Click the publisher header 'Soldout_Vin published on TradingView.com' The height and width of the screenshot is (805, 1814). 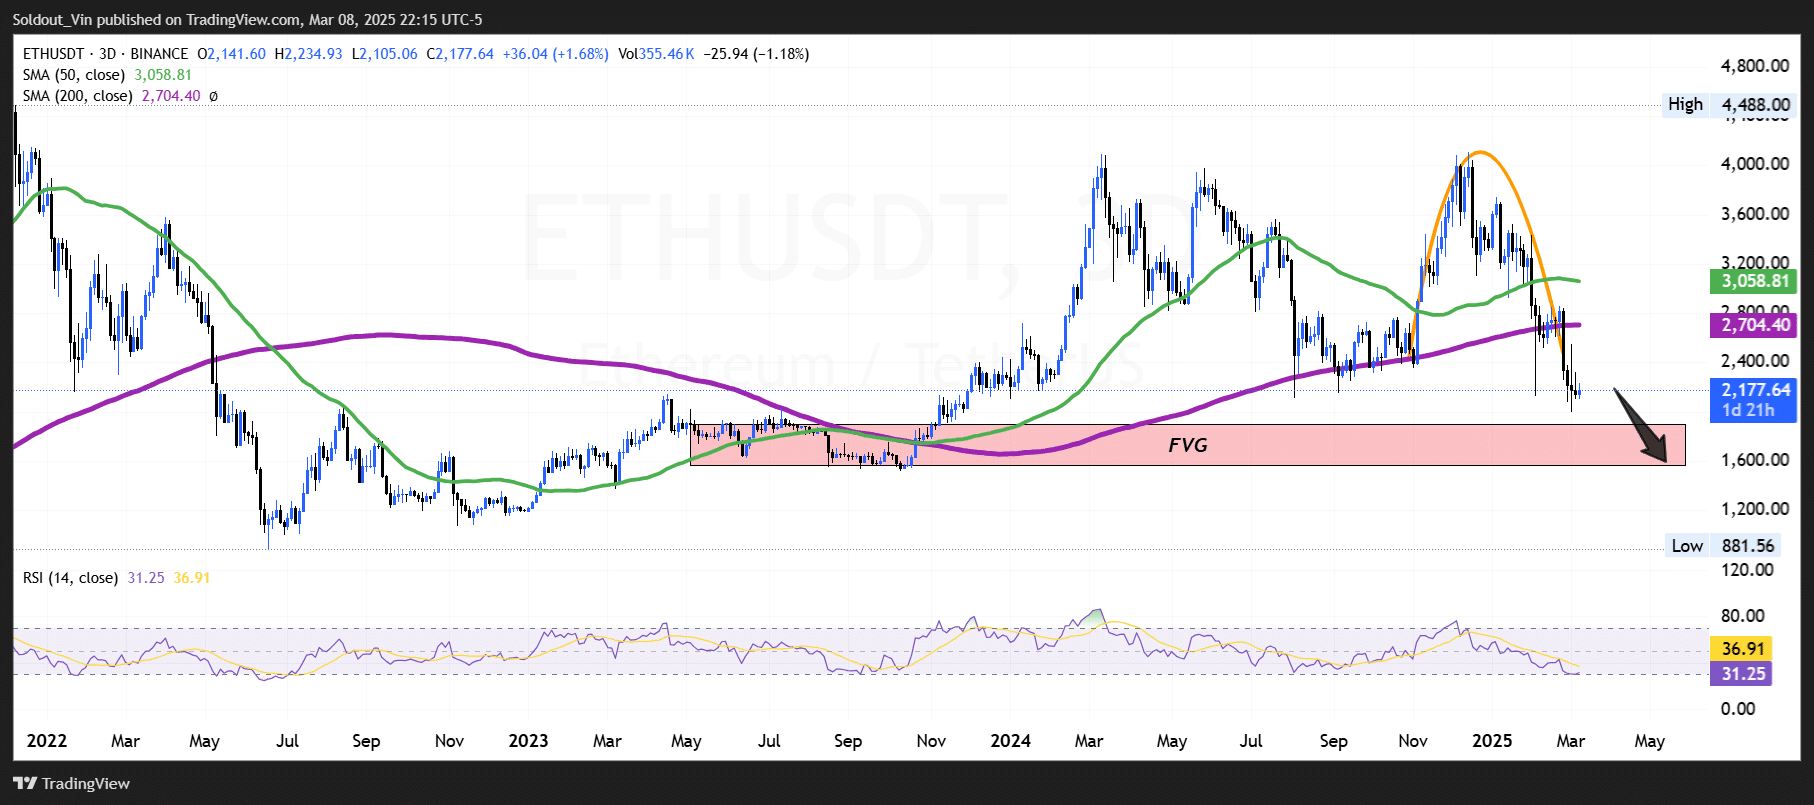[x=156, y=19]
